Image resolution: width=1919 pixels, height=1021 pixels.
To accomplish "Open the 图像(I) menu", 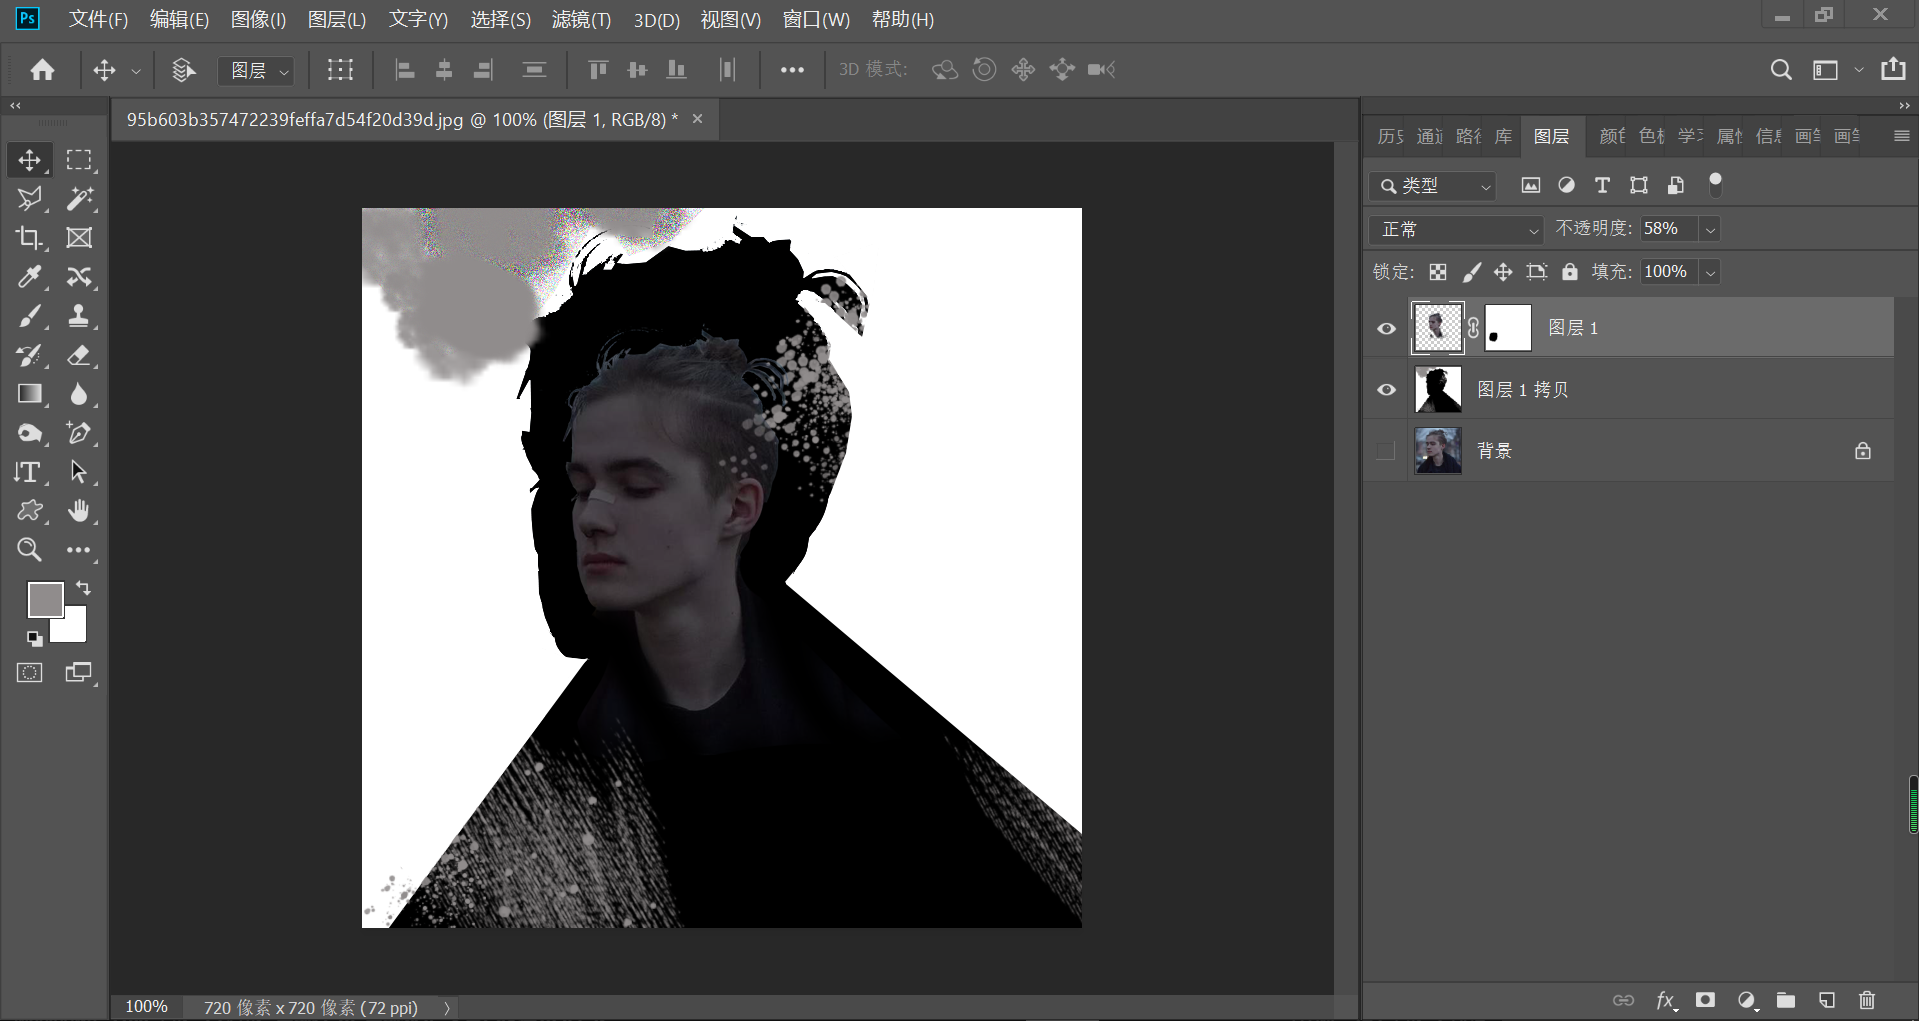I will point(258,19).
